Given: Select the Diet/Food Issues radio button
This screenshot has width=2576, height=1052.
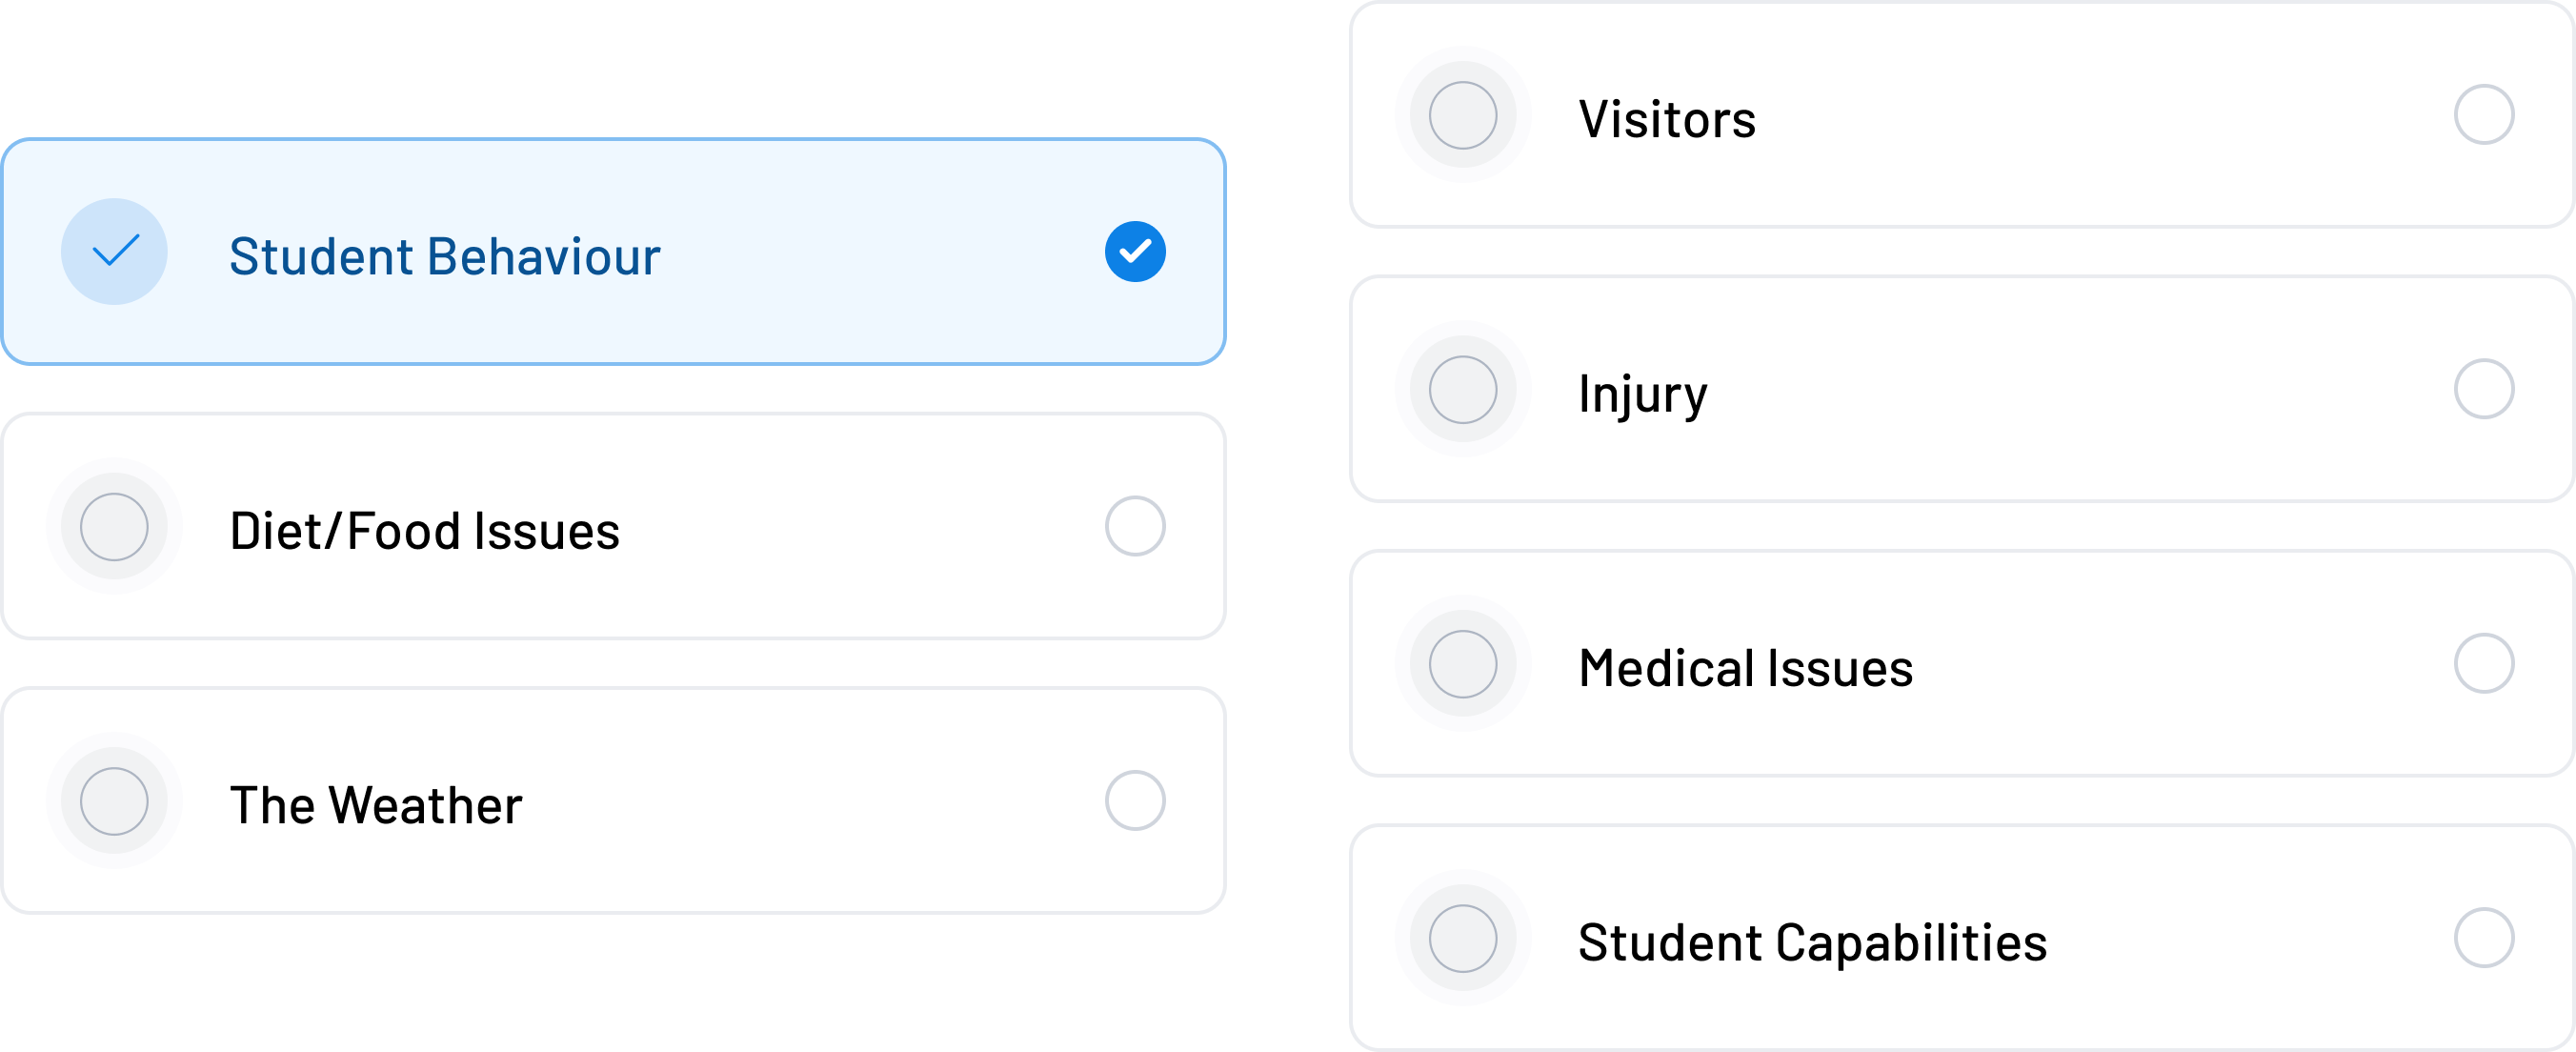Looking at the screenshot, I should 1134,526.
